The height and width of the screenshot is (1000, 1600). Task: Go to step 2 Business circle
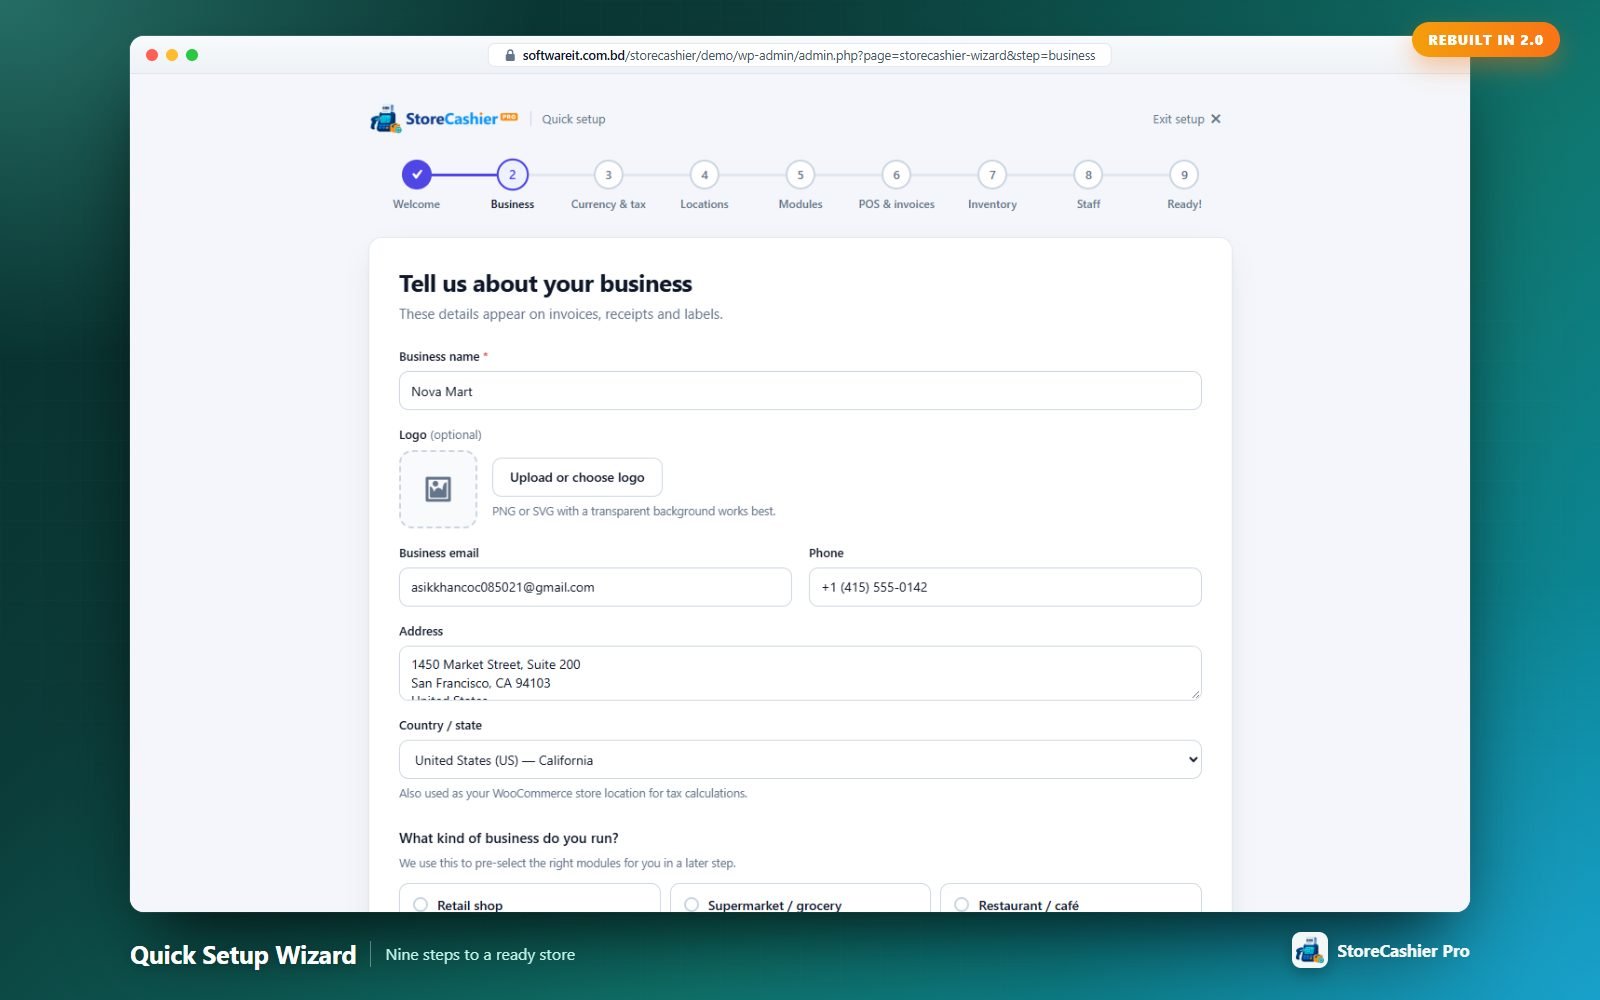tap(513, 175)
